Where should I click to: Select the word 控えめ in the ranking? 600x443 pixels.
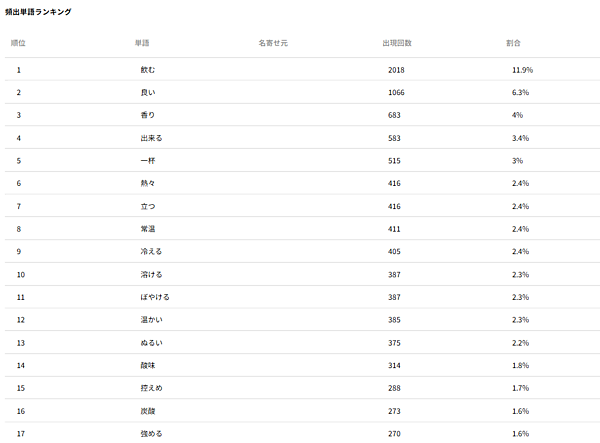(x=151, y=388)
